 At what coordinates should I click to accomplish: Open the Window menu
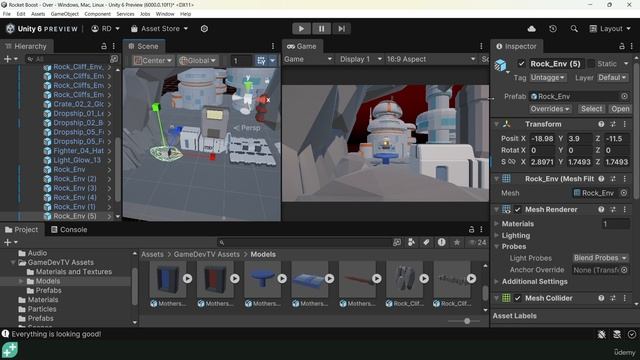pyautogui.click(x=165, y=14)
